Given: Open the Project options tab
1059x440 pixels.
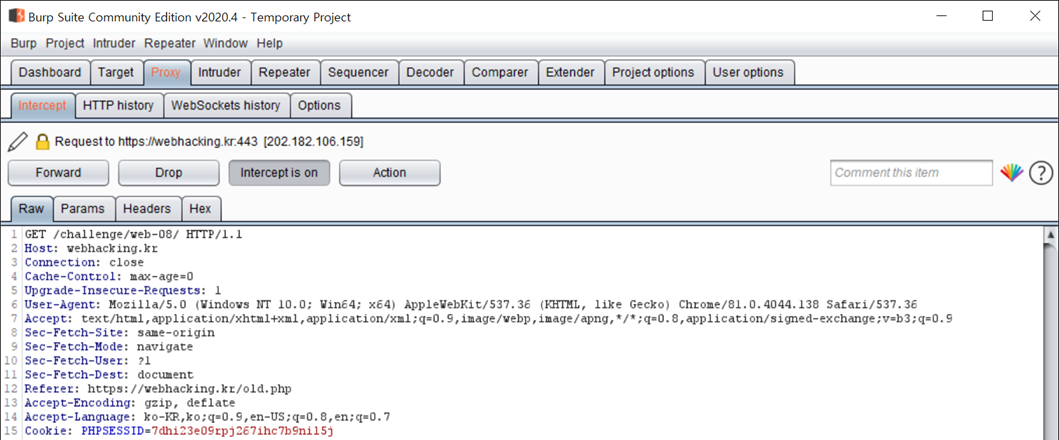Looking at the screenshot, I should click(653, 72).
